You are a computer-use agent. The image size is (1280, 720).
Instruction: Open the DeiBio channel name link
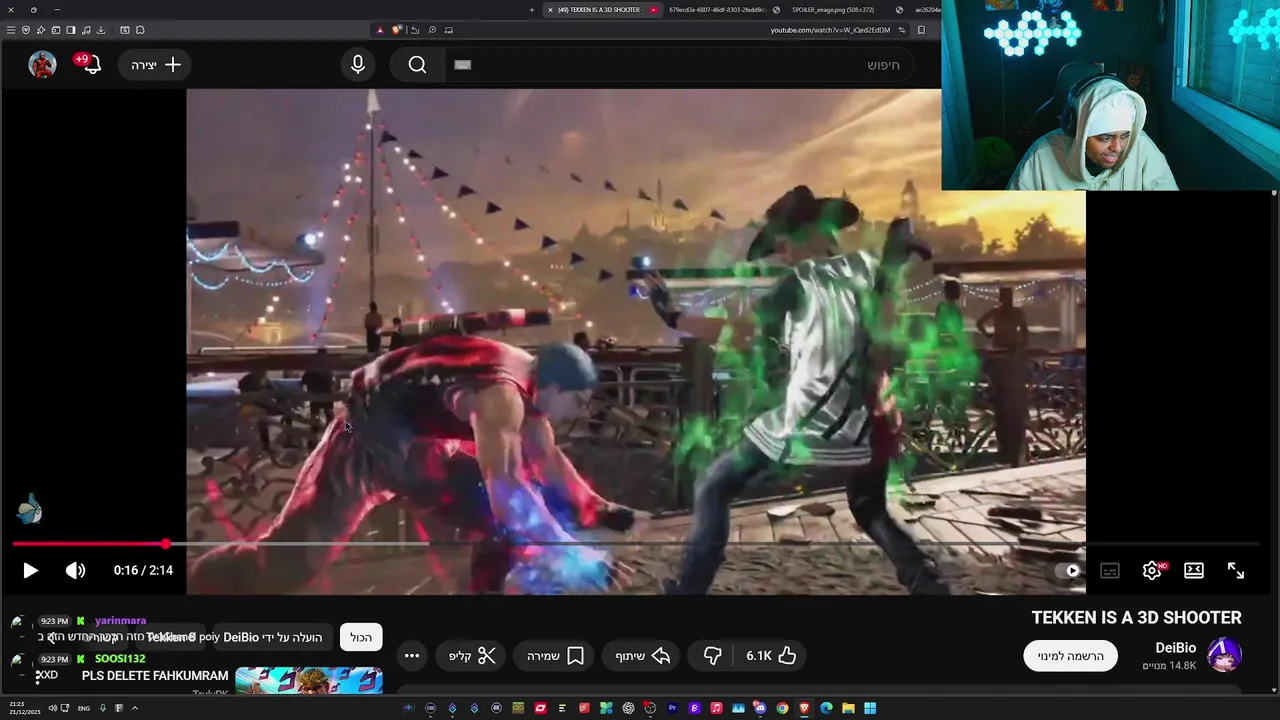[1176, 648]
